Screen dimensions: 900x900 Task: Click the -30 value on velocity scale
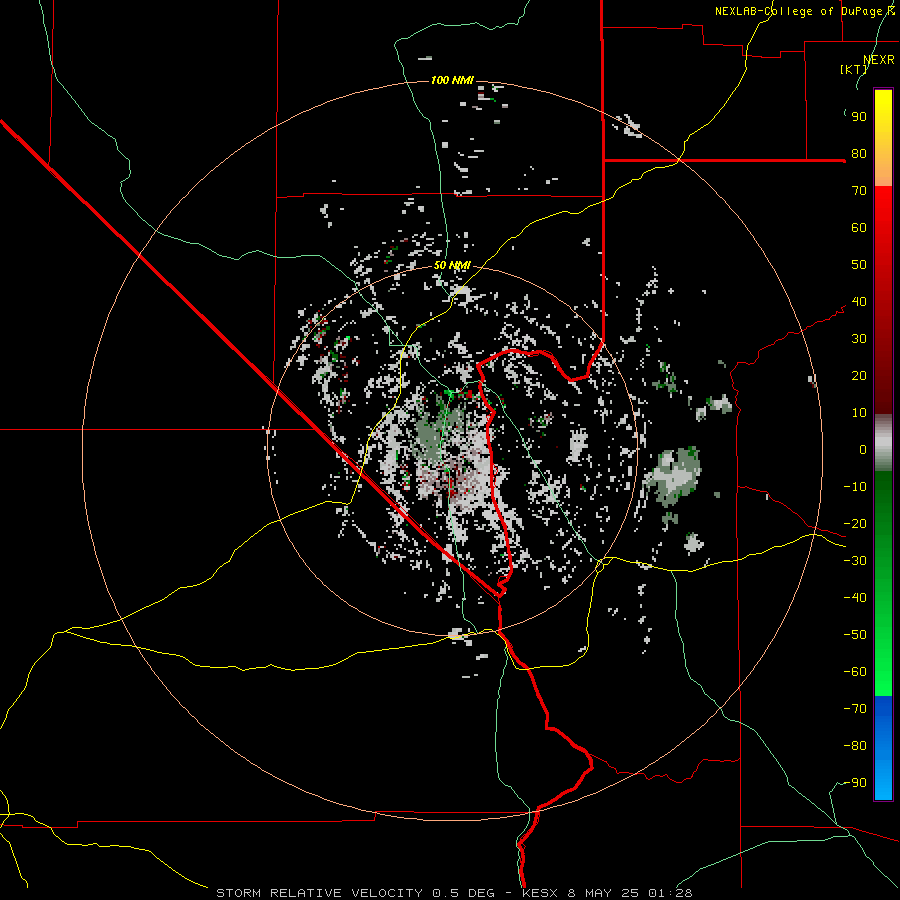(855, 561)
